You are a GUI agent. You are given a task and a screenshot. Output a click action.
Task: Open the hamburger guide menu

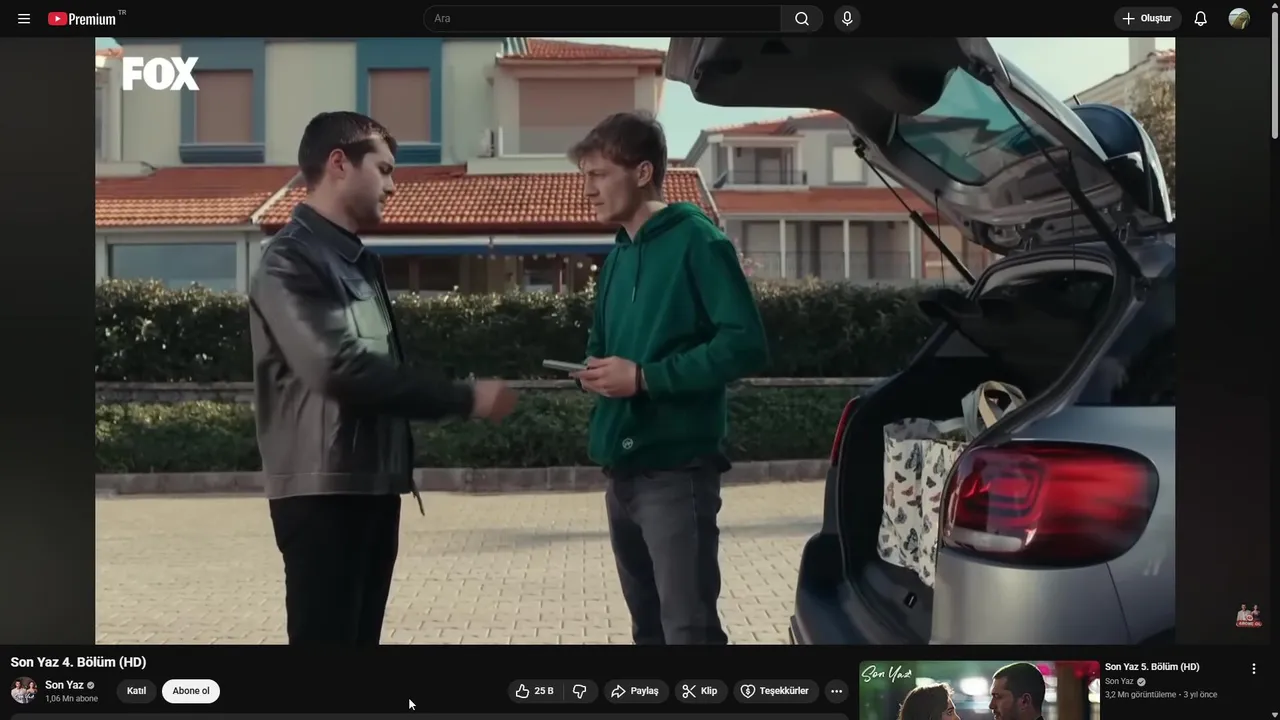tap(24, 19)
